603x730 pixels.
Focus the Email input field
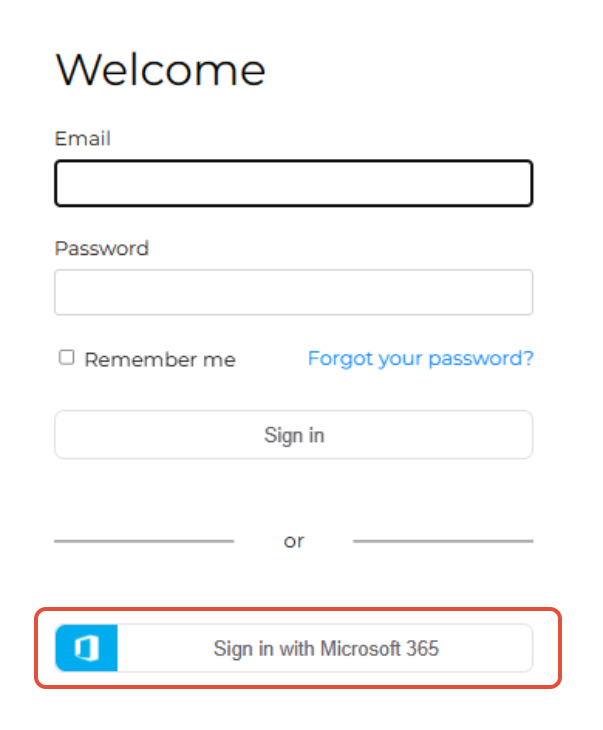tap(294, 183)
